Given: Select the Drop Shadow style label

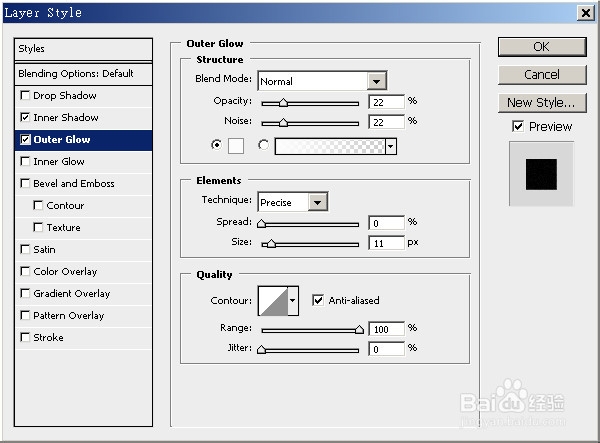Looking at the screenshot, I should click(x=65, y=95).
